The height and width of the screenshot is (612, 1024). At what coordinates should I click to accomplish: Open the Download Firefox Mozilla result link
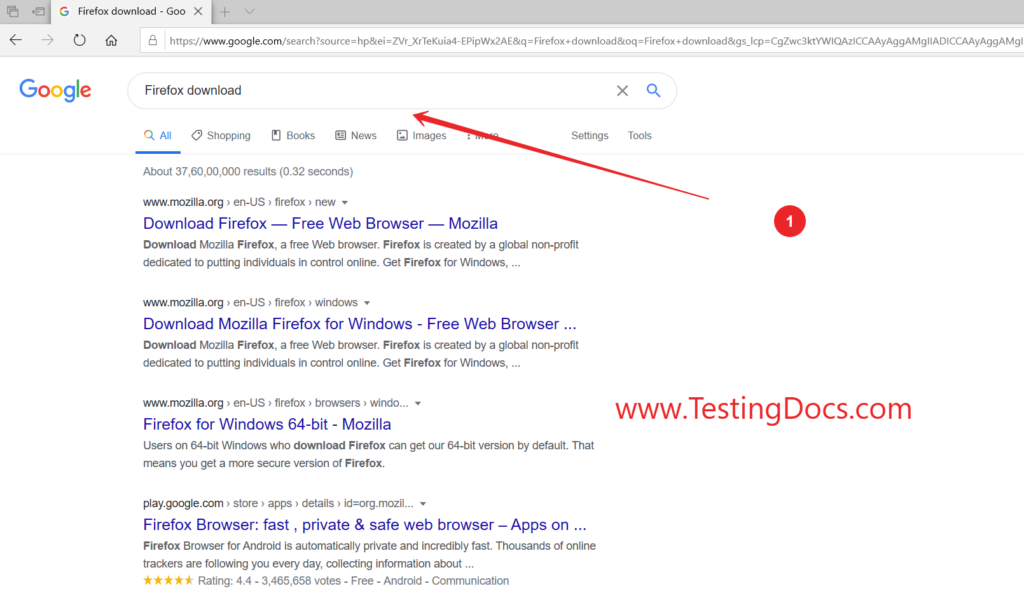tap(320, 223)
